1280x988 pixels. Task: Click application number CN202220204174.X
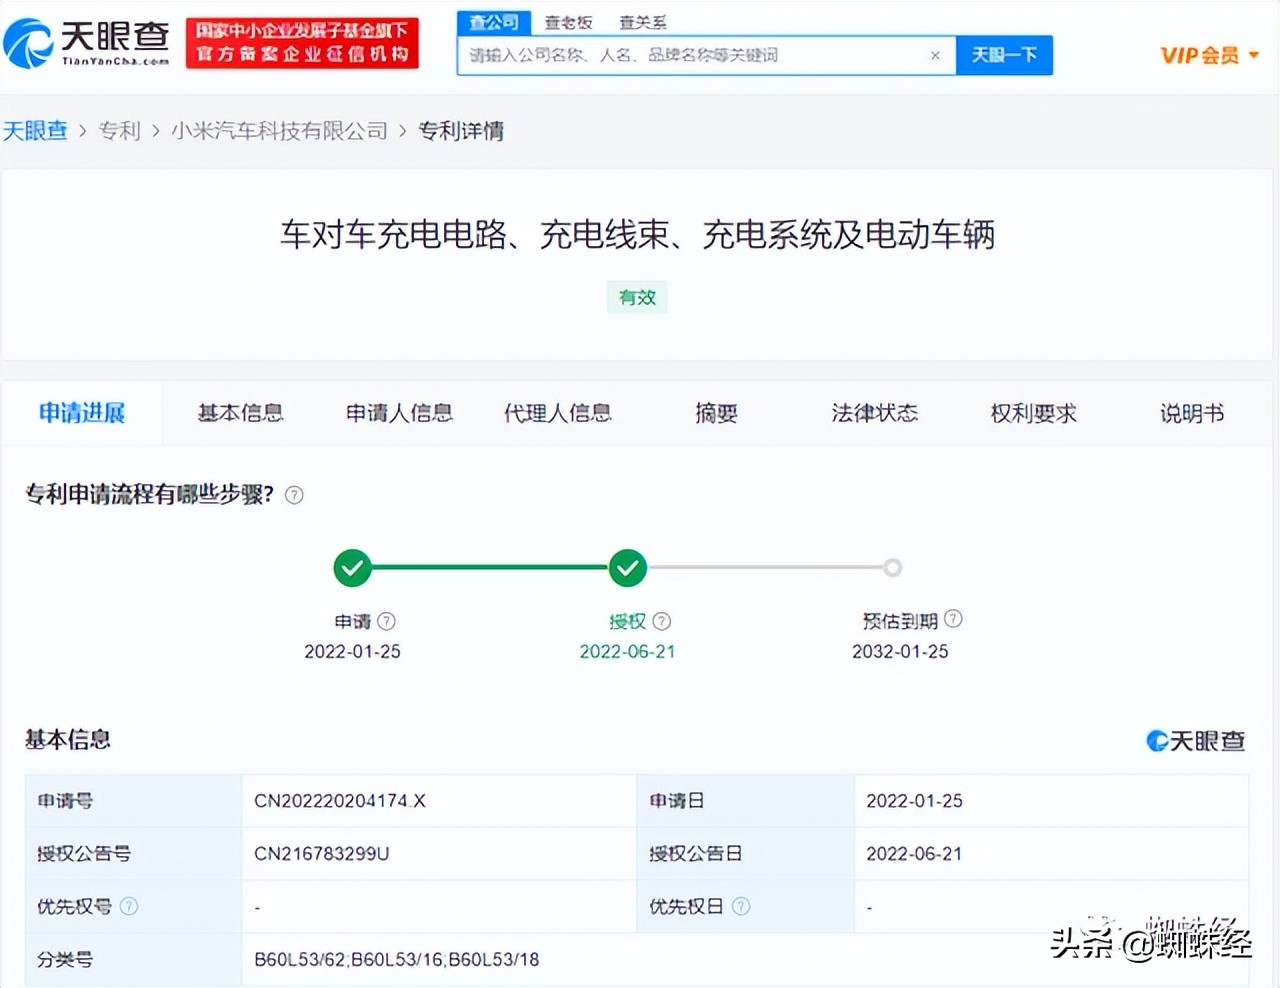(x=340, y=801)
